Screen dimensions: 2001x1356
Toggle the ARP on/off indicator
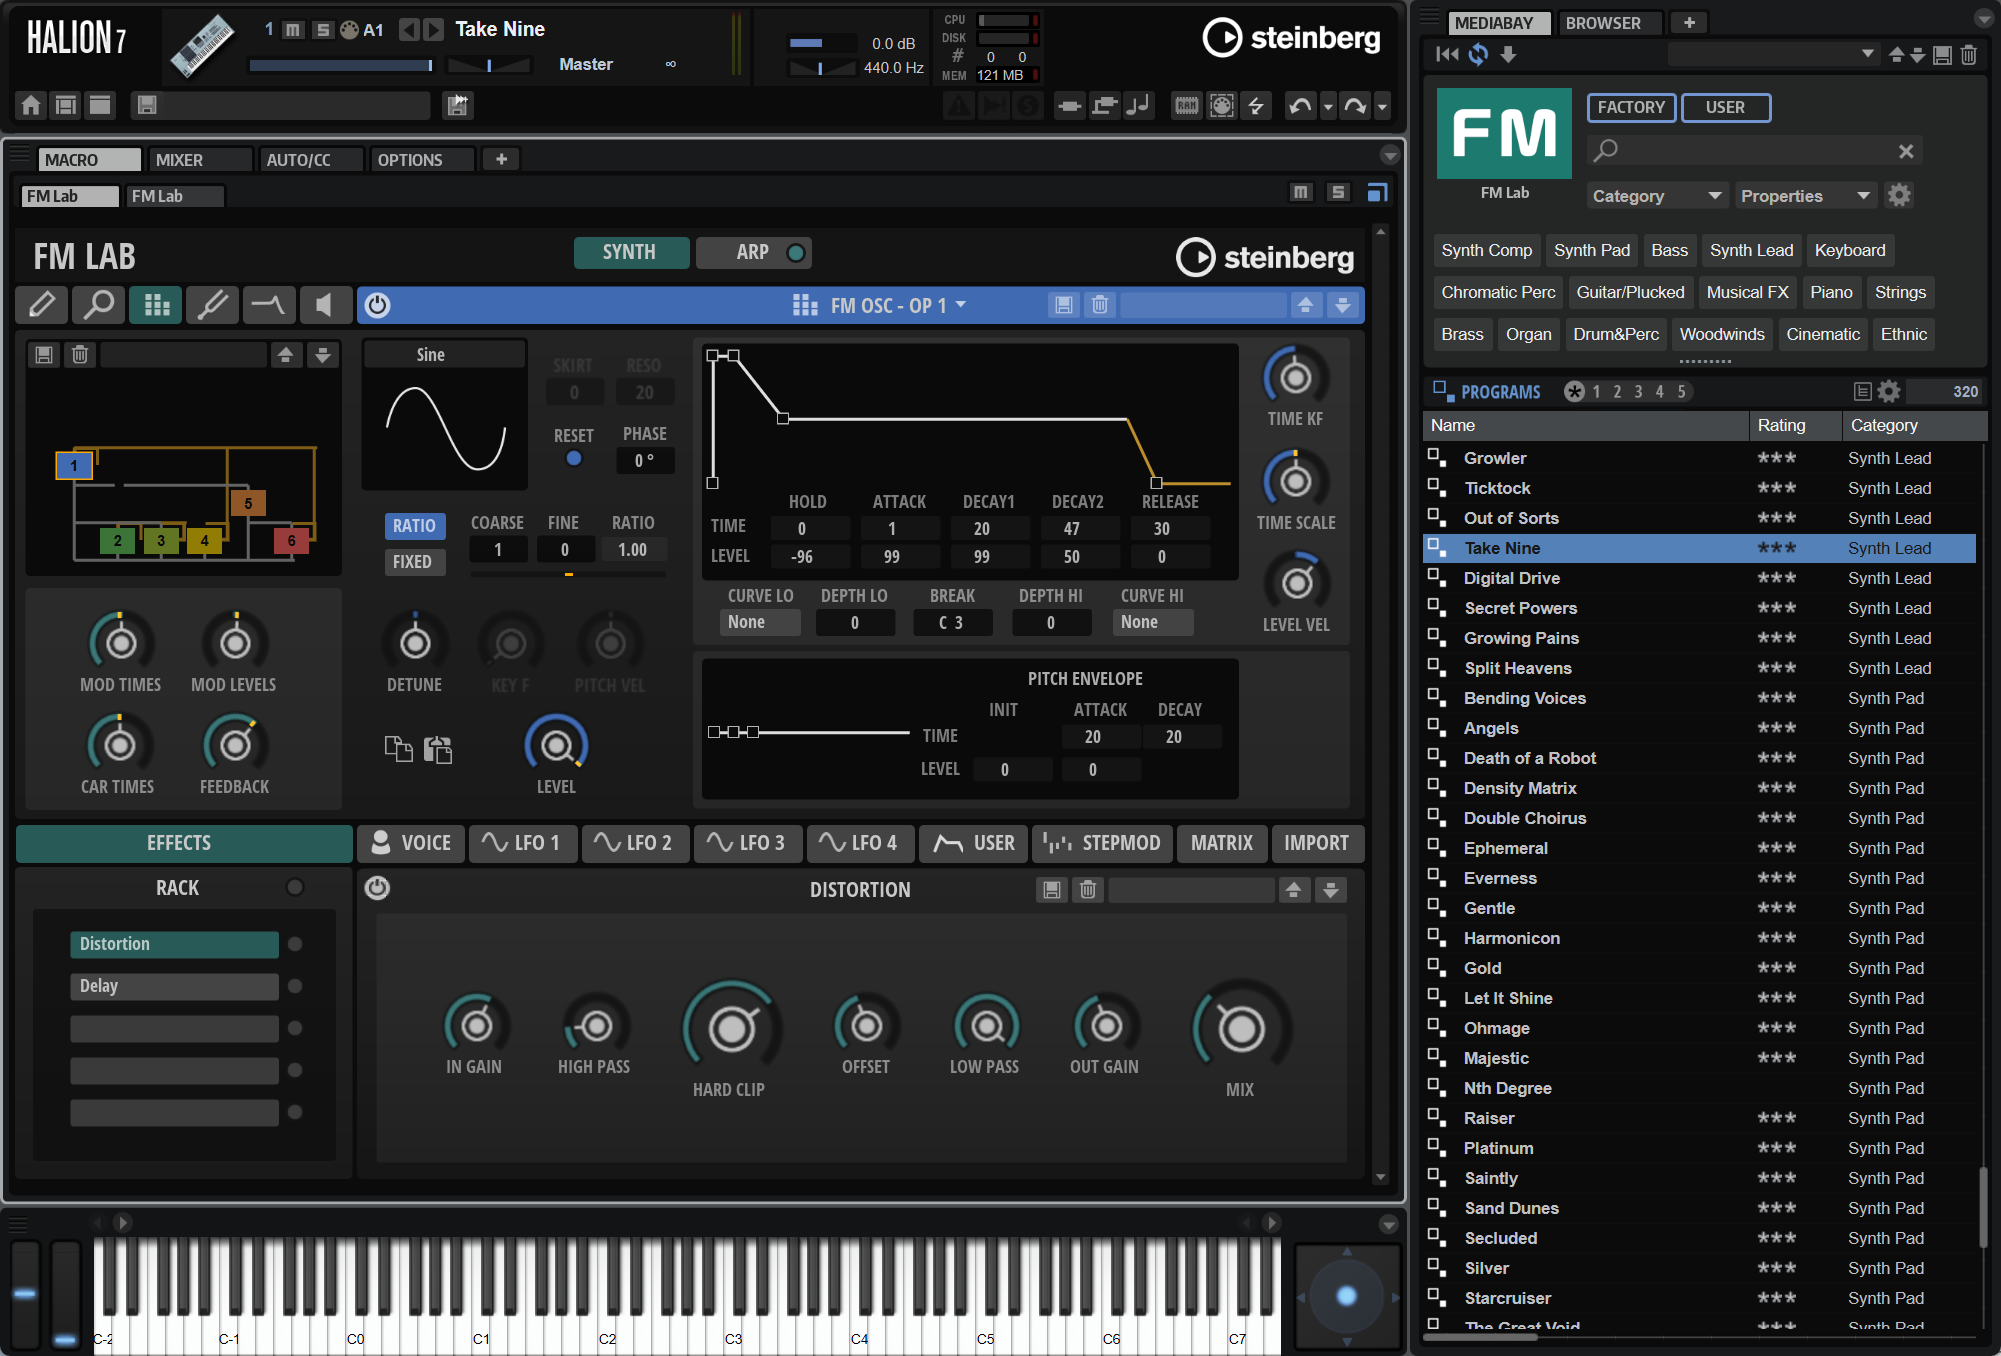click(x=796, y=252)
